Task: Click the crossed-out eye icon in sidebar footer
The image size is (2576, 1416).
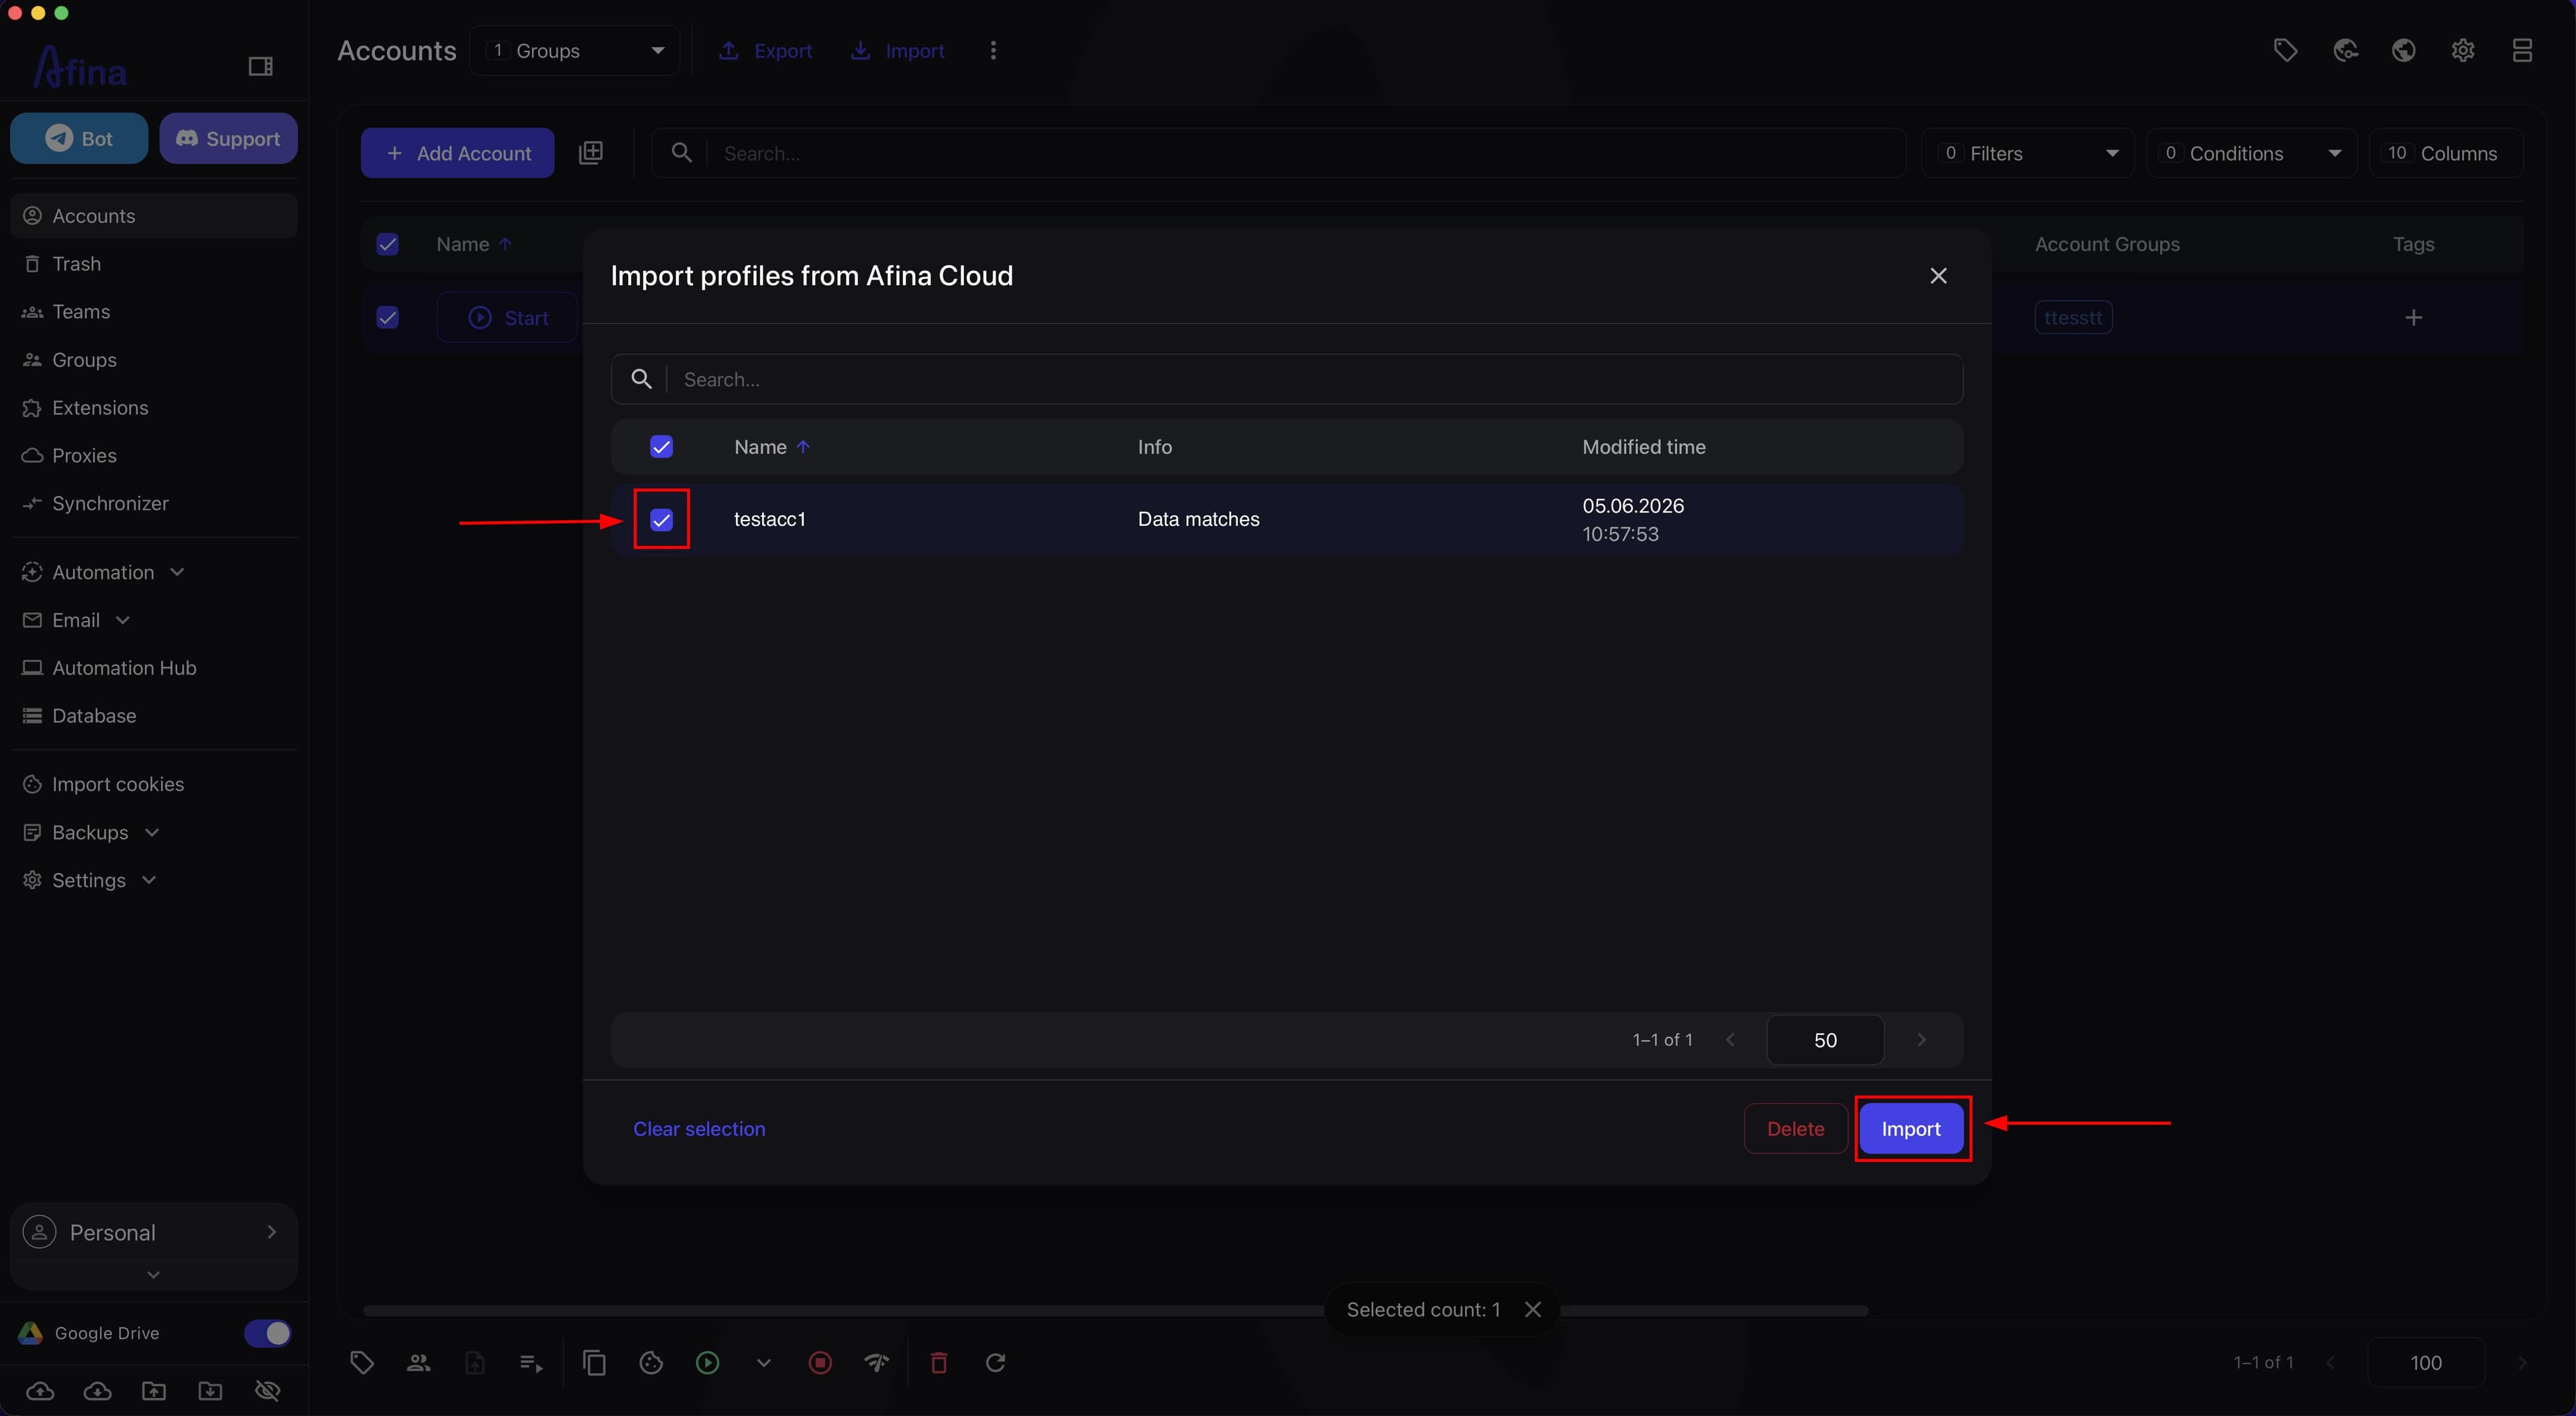Action: 267,1391
